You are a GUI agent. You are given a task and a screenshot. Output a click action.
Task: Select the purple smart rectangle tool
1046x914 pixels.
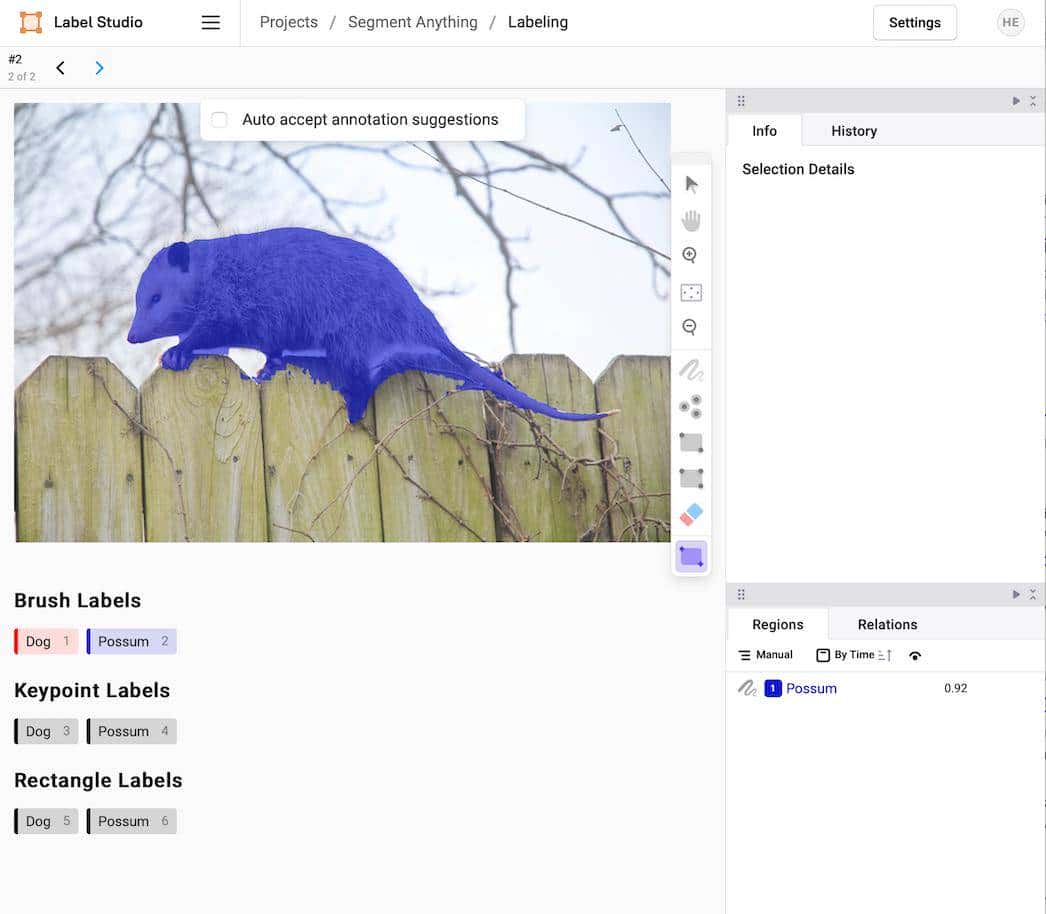point(691,556)
